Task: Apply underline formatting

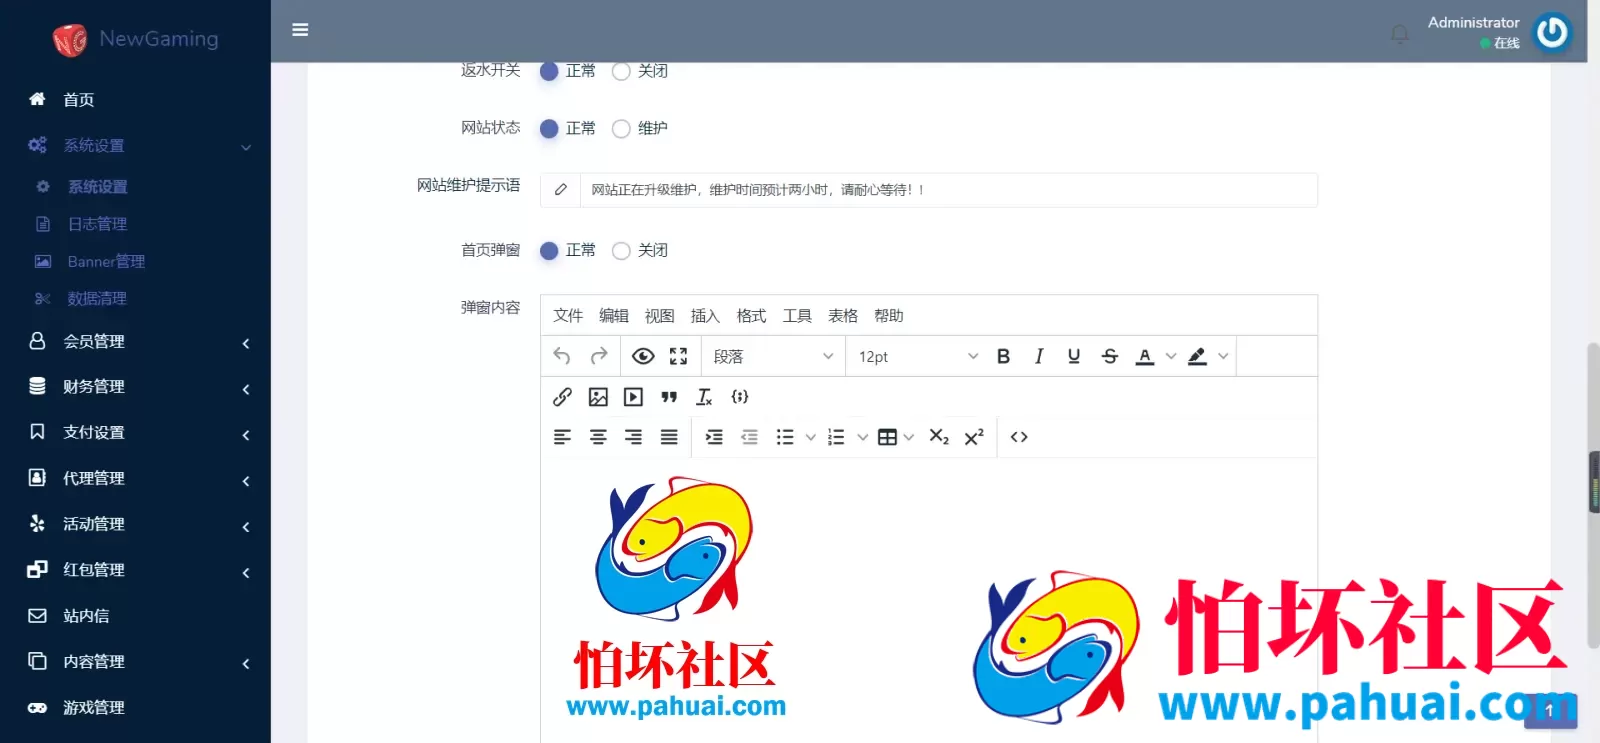Action: pos(1074,356)
